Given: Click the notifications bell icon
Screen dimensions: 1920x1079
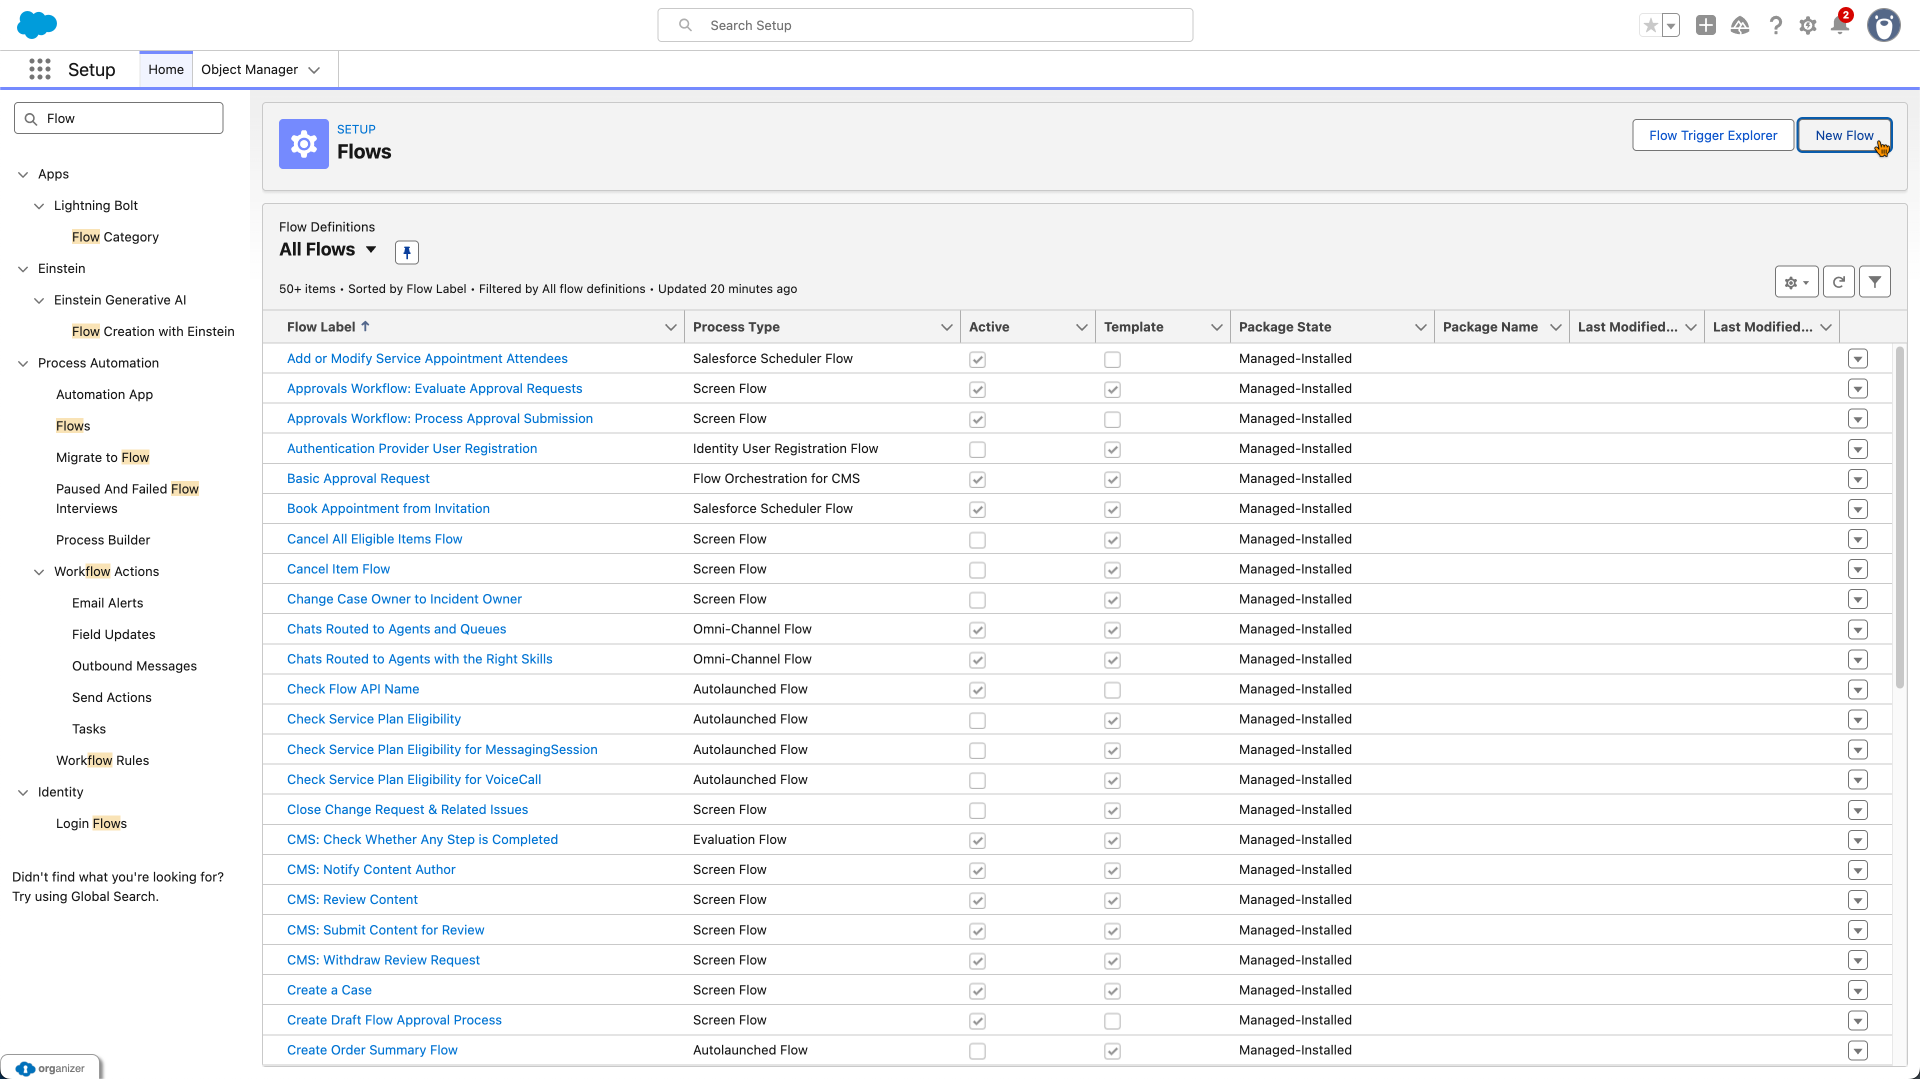Looking at the screenshot, I should pos(1839,26).
